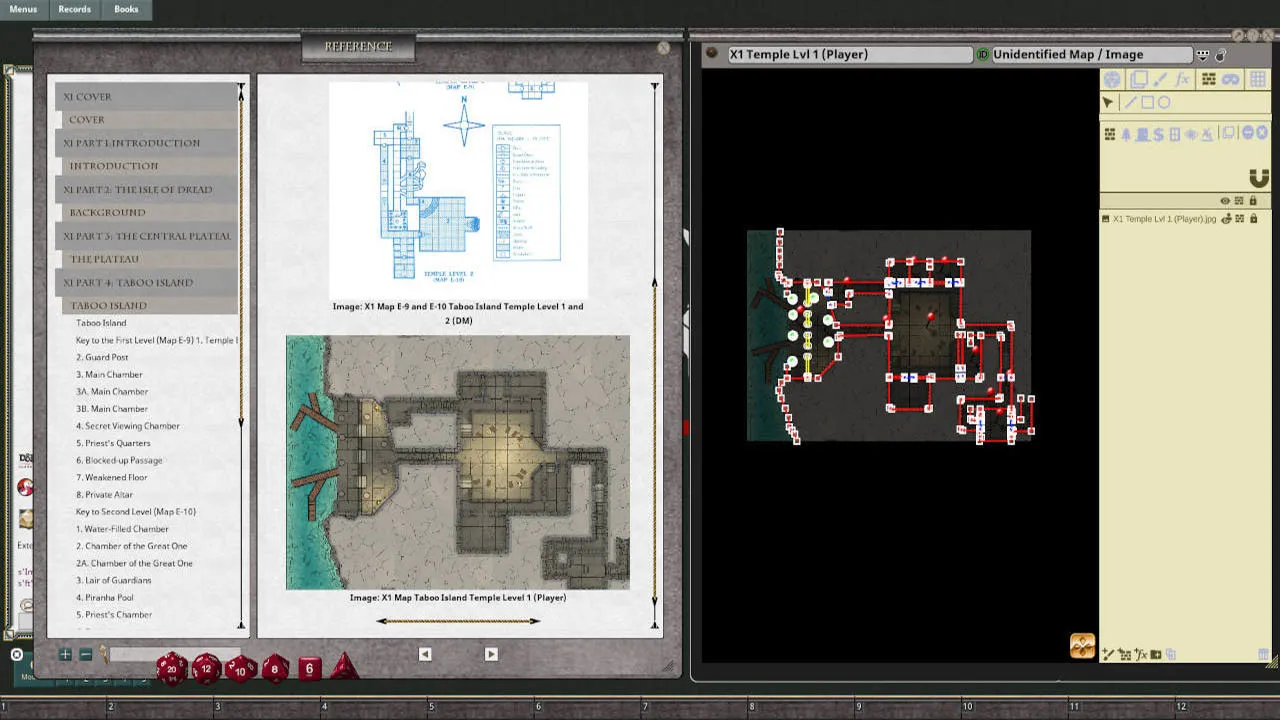The height and width of the screenshot is (720, 1280).
Task: Select the paint brush tool
Action: coord(1160,79)
